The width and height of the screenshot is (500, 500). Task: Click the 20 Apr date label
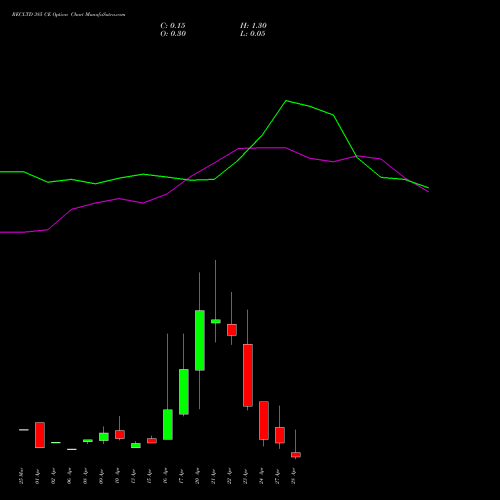coord(197,476)
